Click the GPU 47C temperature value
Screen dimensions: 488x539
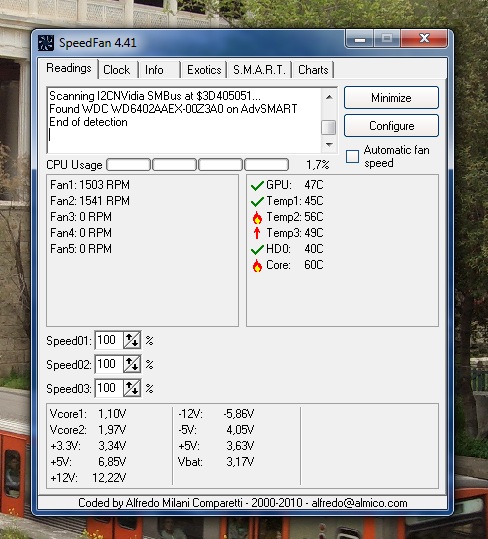(314, 185)
